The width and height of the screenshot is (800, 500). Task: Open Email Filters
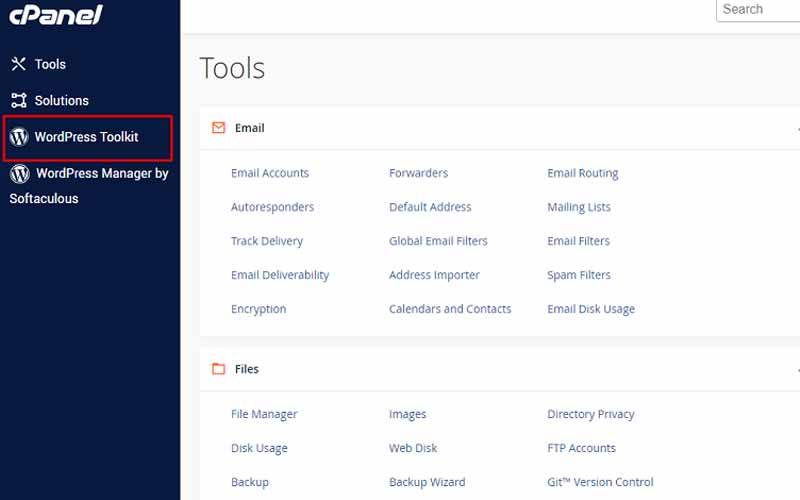(x=579, y=241)
